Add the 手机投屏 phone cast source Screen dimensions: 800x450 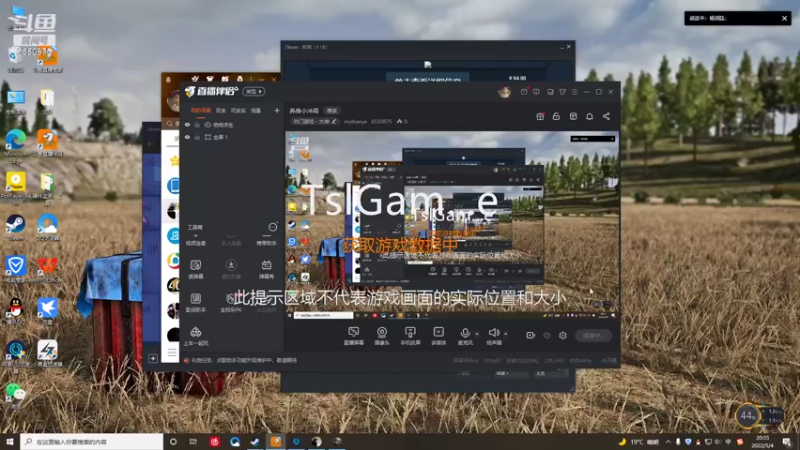pyautogui.click(x=410, y=336)
